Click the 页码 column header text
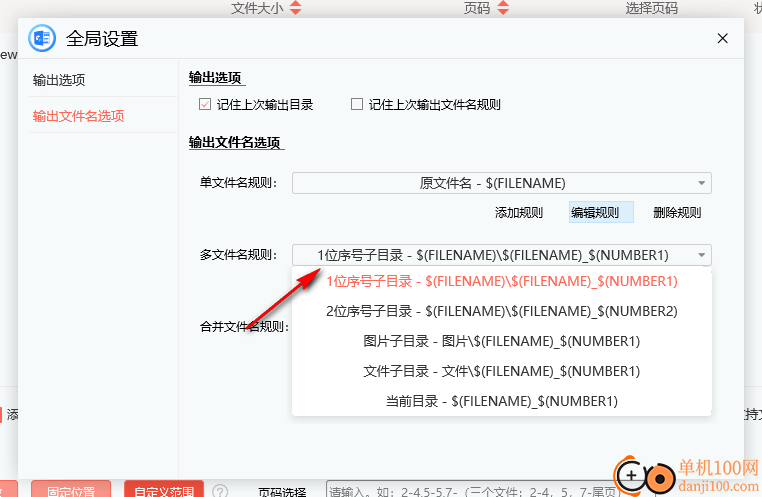The width and height of the screenshot is (762, 497). [477, 8]
